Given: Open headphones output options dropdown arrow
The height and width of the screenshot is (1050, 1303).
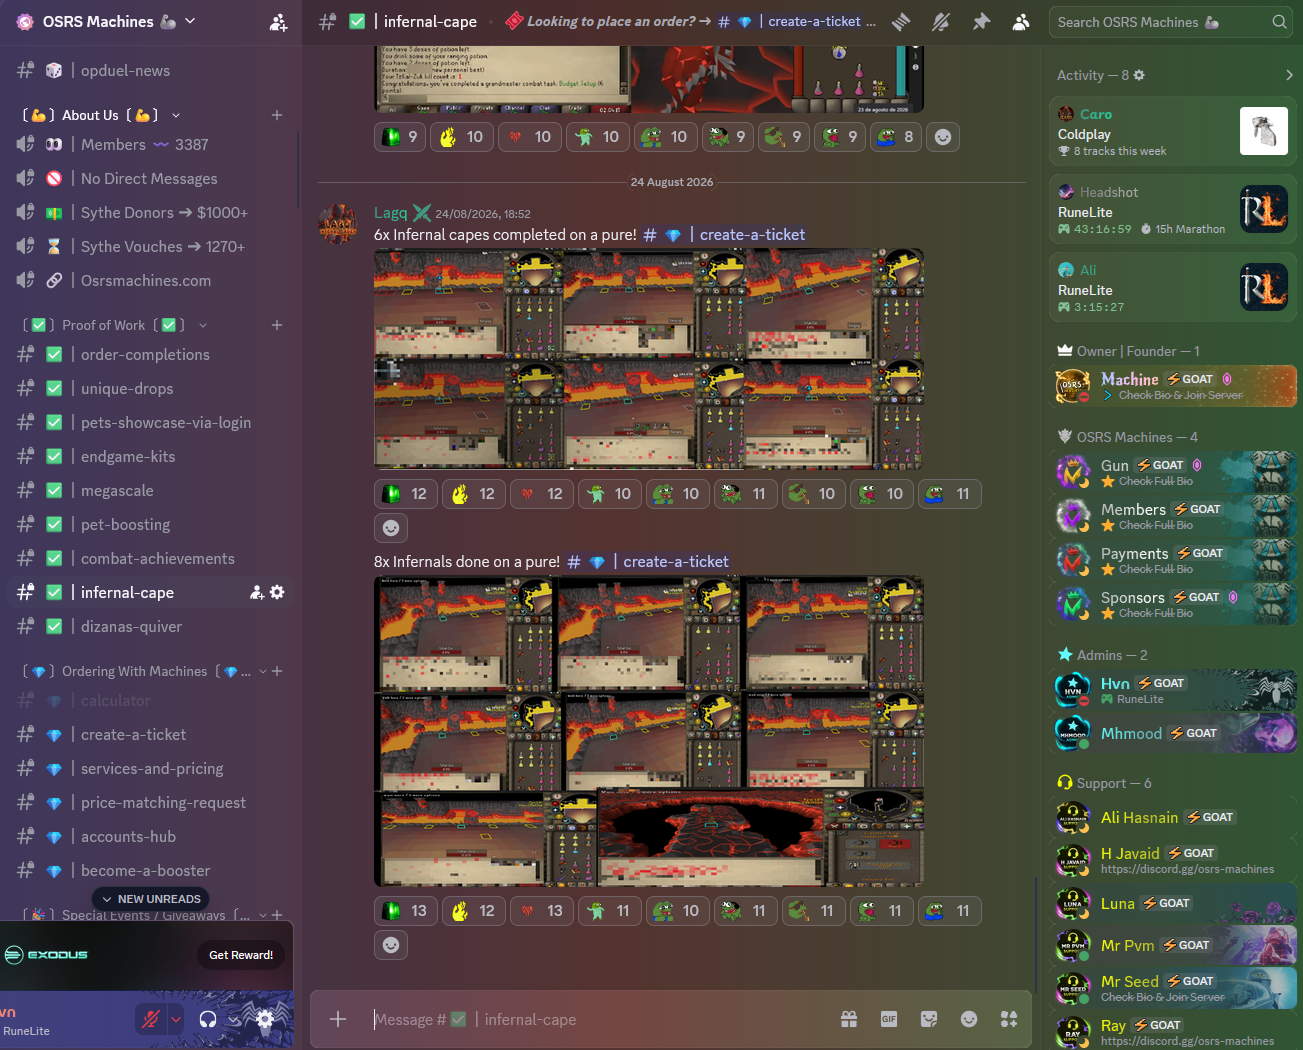Looking at the screenshot, I should [232, 1019].
